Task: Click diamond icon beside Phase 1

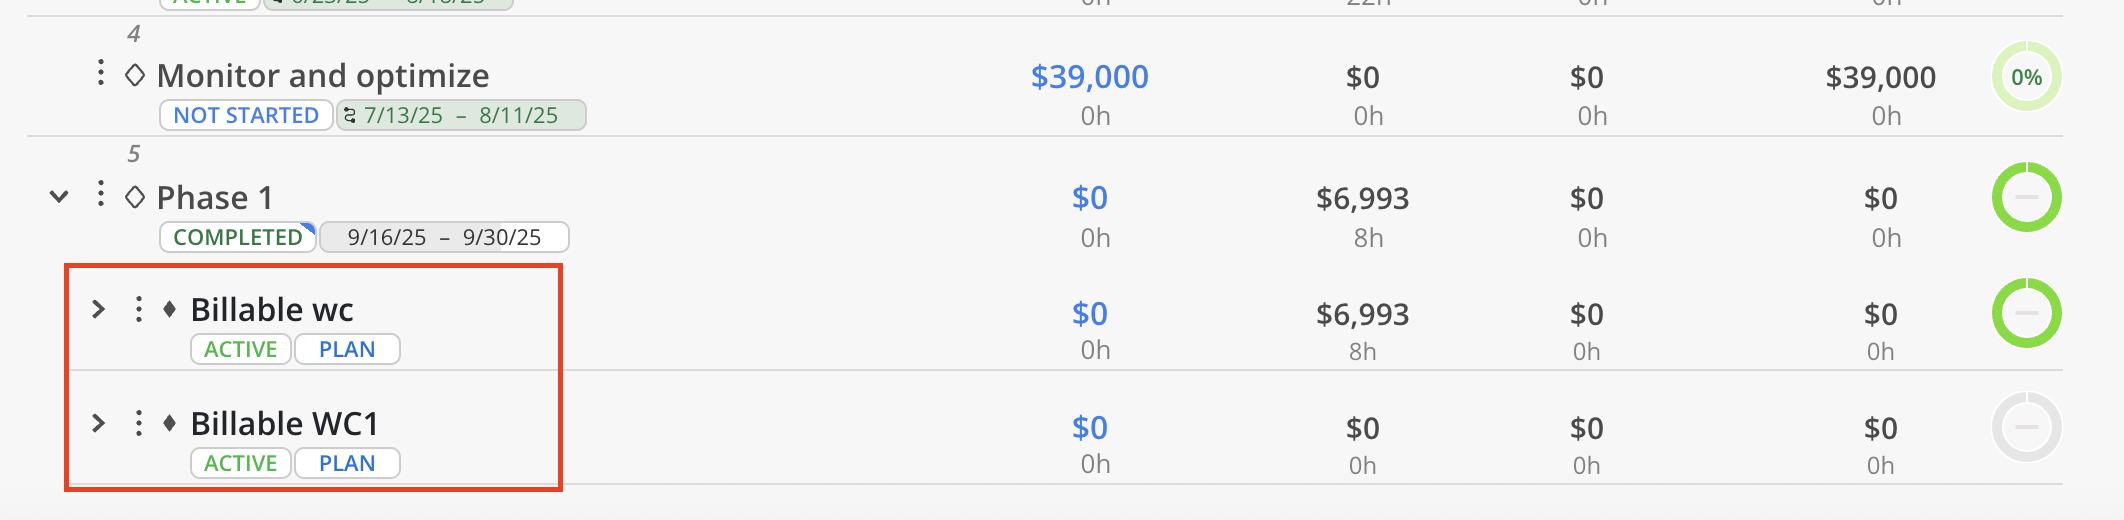Action: 135,197
